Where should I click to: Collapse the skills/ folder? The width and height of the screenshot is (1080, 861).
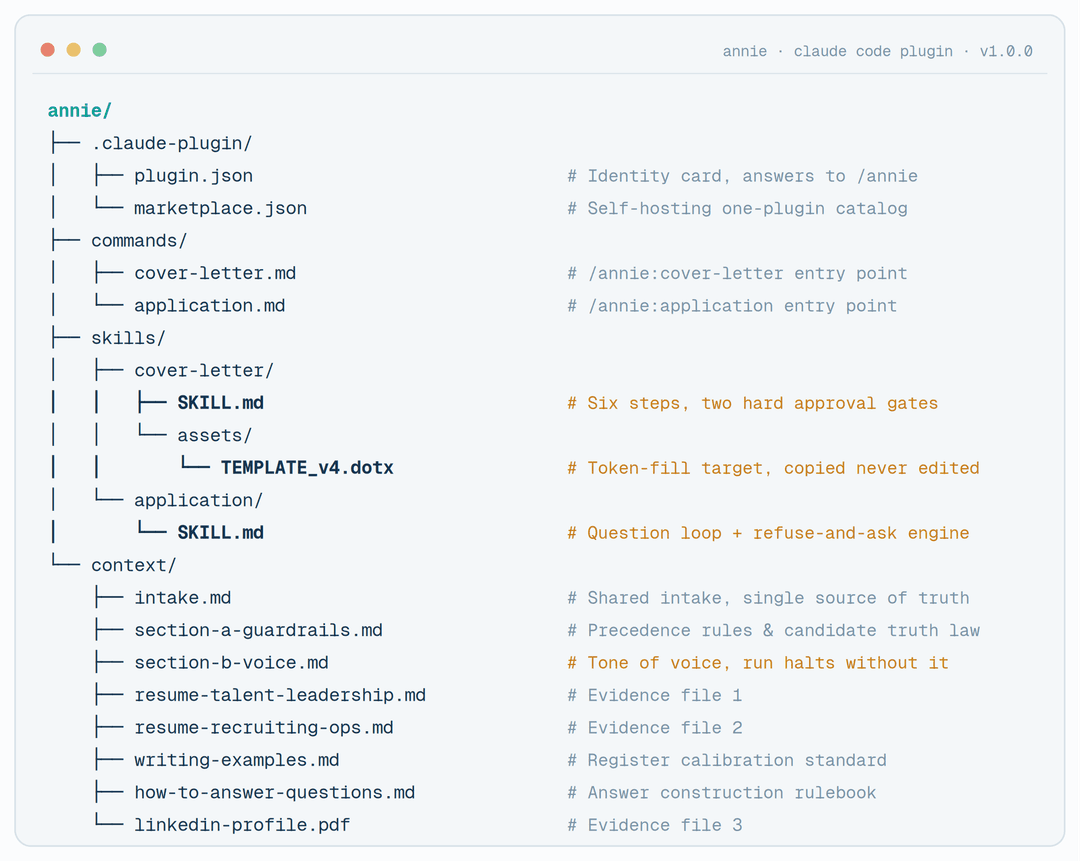click(128, 338)
